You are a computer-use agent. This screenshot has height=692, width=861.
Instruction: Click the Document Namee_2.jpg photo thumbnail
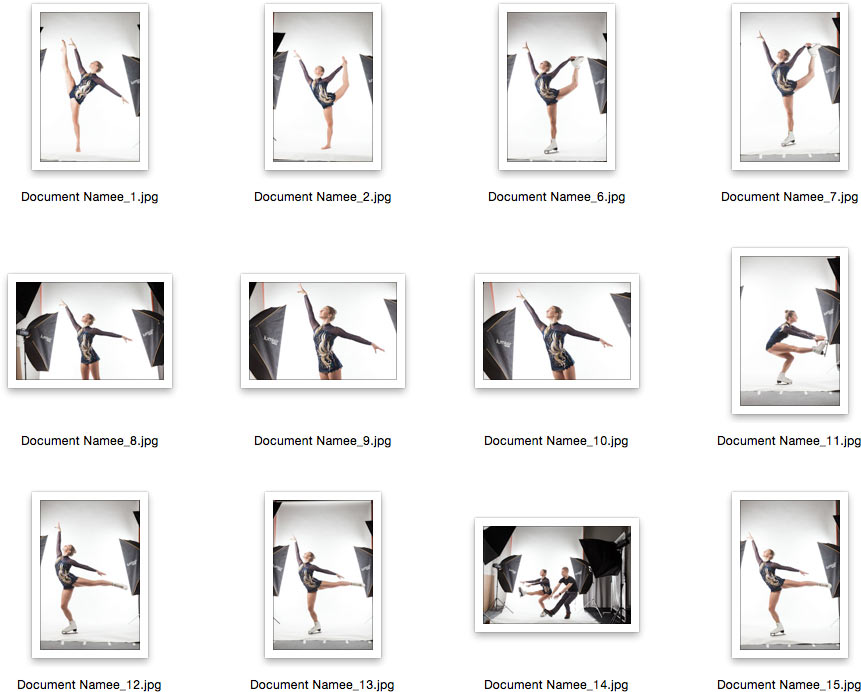click(x=323, y=87)
